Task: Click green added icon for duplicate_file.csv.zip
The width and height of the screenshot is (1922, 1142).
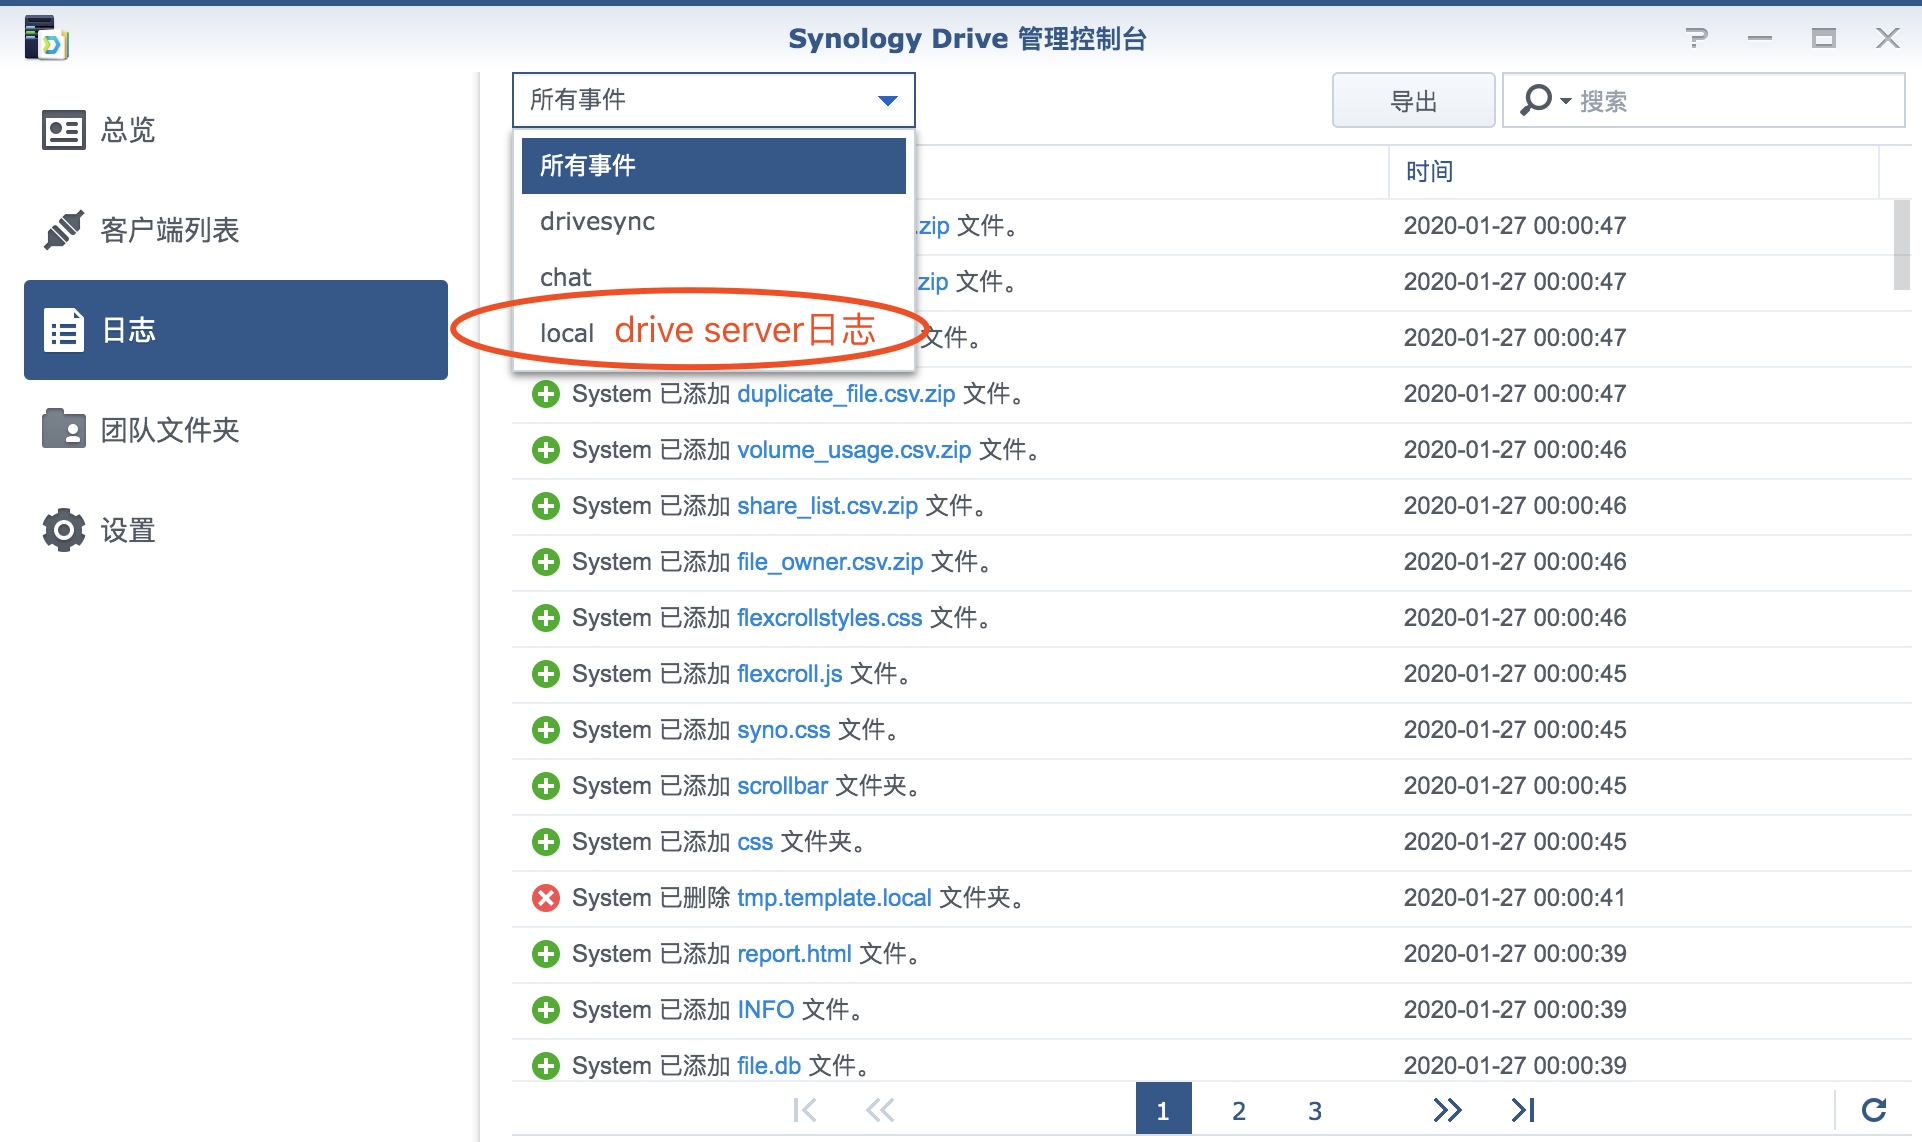Action: point(546,394)
